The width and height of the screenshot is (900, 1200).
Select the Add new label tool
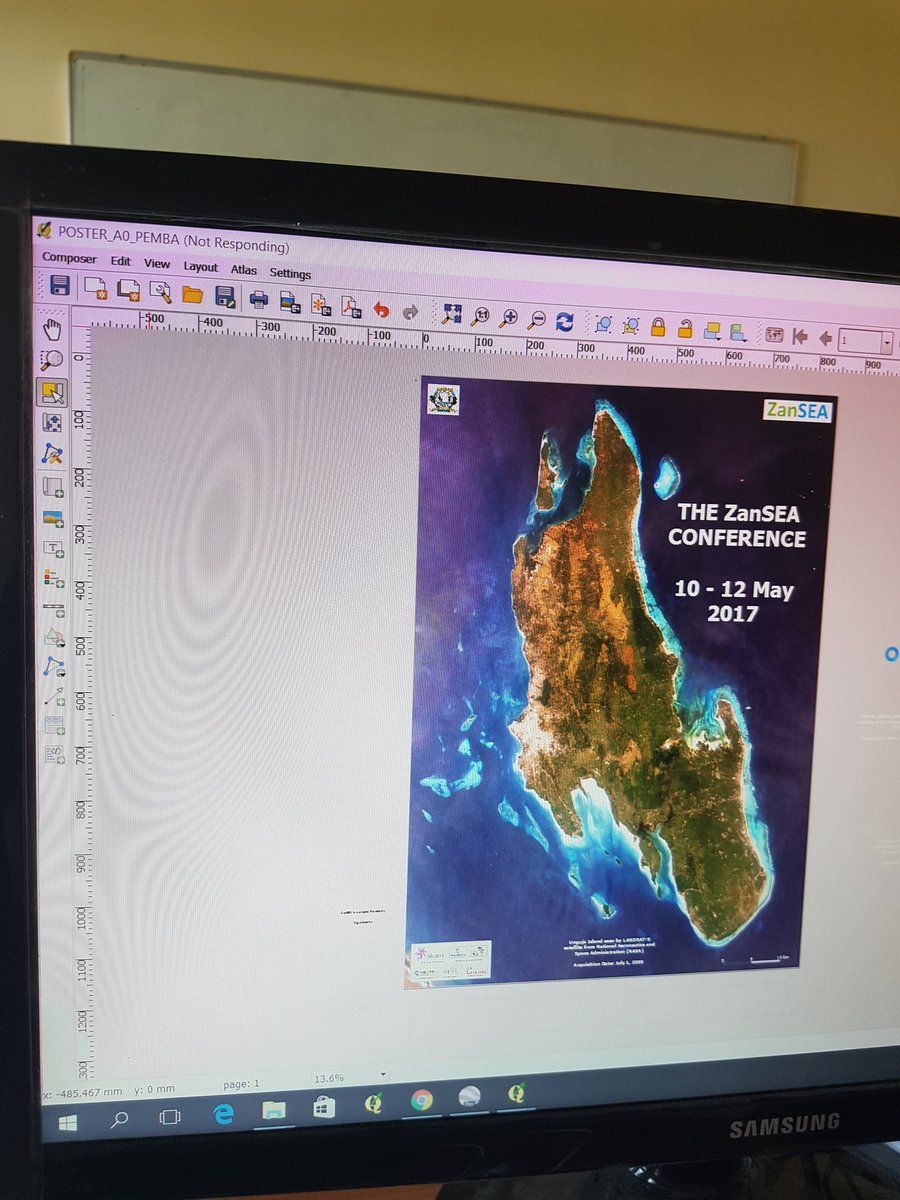click(53, 548)
